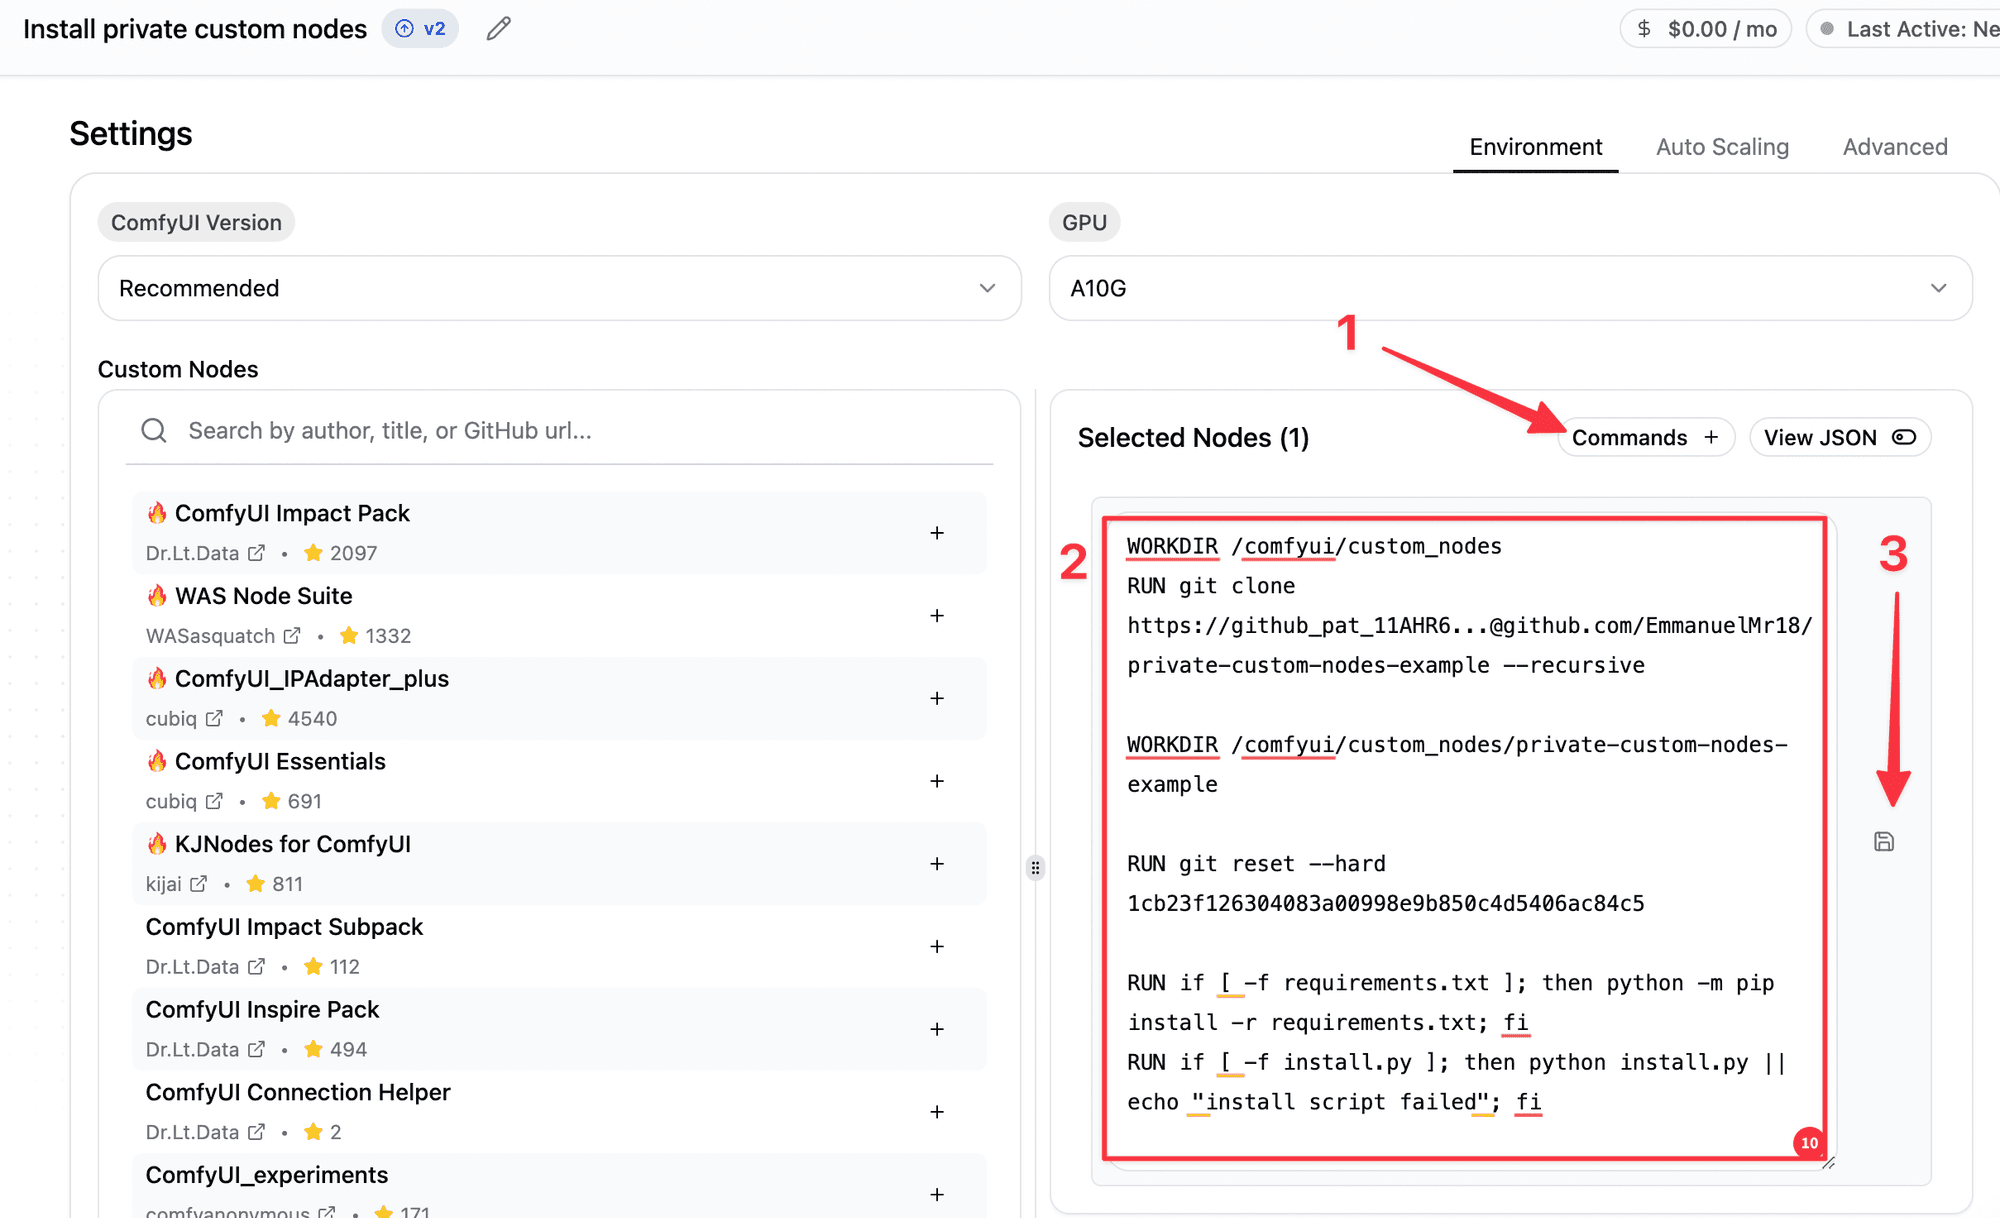The width and height of the screenshot is (2000, 1218).
Task: Click the search magnifier icon in Custom Nodes
Action: tap(153, 430)
